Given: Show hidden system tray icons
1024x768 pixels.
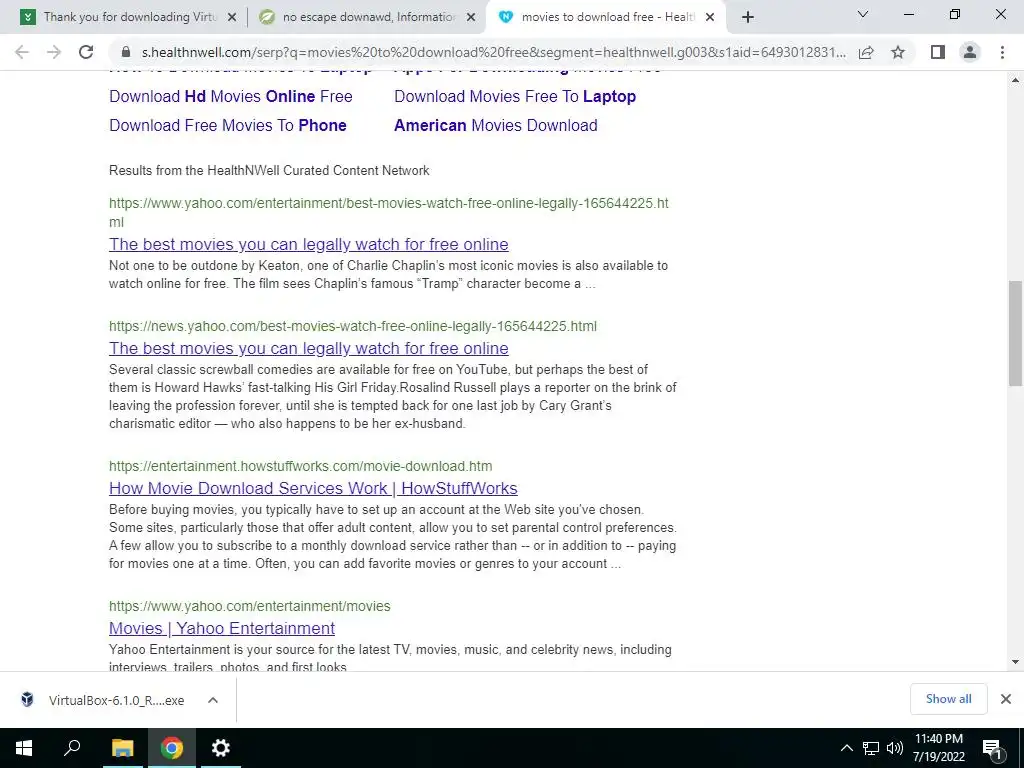Looking at the screenshot, I should click(x=846, y=748).
